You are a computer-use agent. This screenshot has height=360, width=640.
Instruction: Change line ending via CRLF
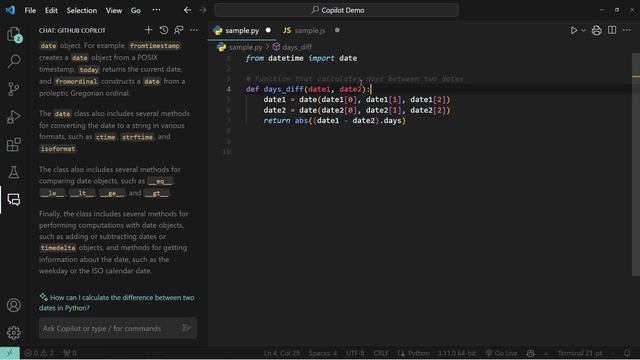(381, 353)
